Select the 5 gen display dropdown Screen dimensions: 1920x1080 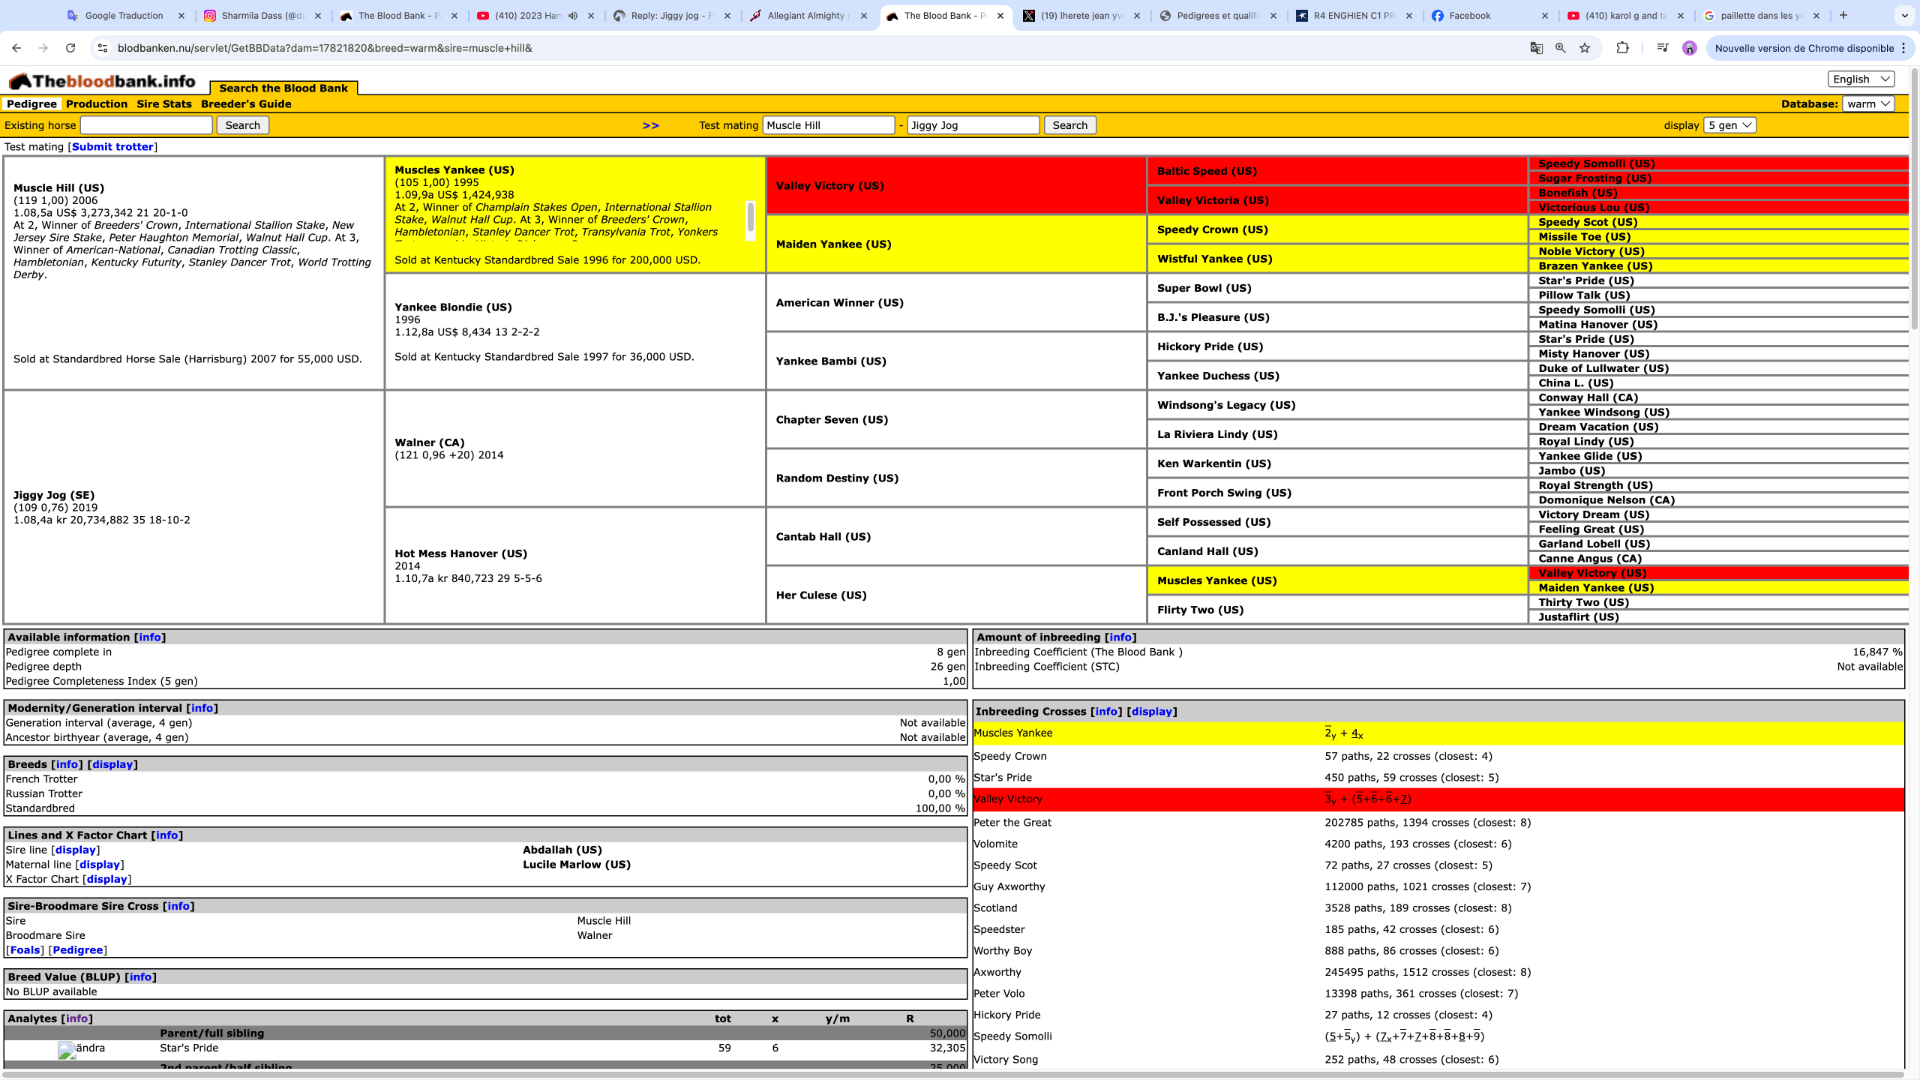(x=1729, y=124)
